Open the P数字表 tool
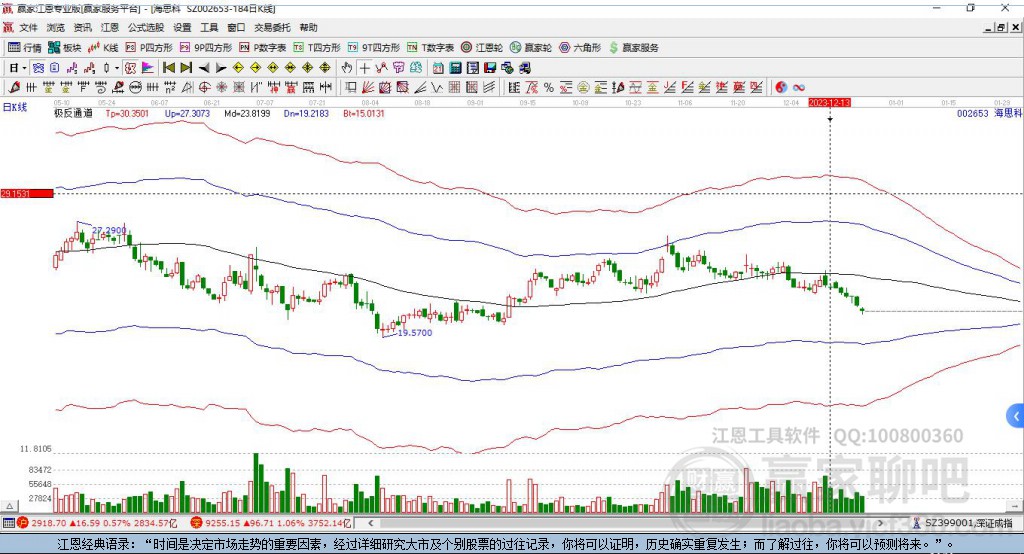Screen dimensions: 1024x554 coord(263,48)
